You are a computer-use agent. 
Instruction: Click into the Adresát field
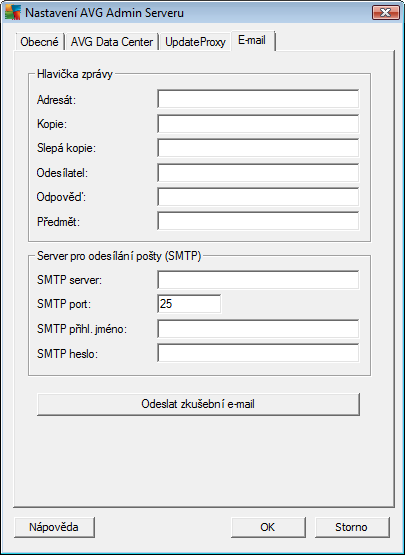[x=258, y=99]
